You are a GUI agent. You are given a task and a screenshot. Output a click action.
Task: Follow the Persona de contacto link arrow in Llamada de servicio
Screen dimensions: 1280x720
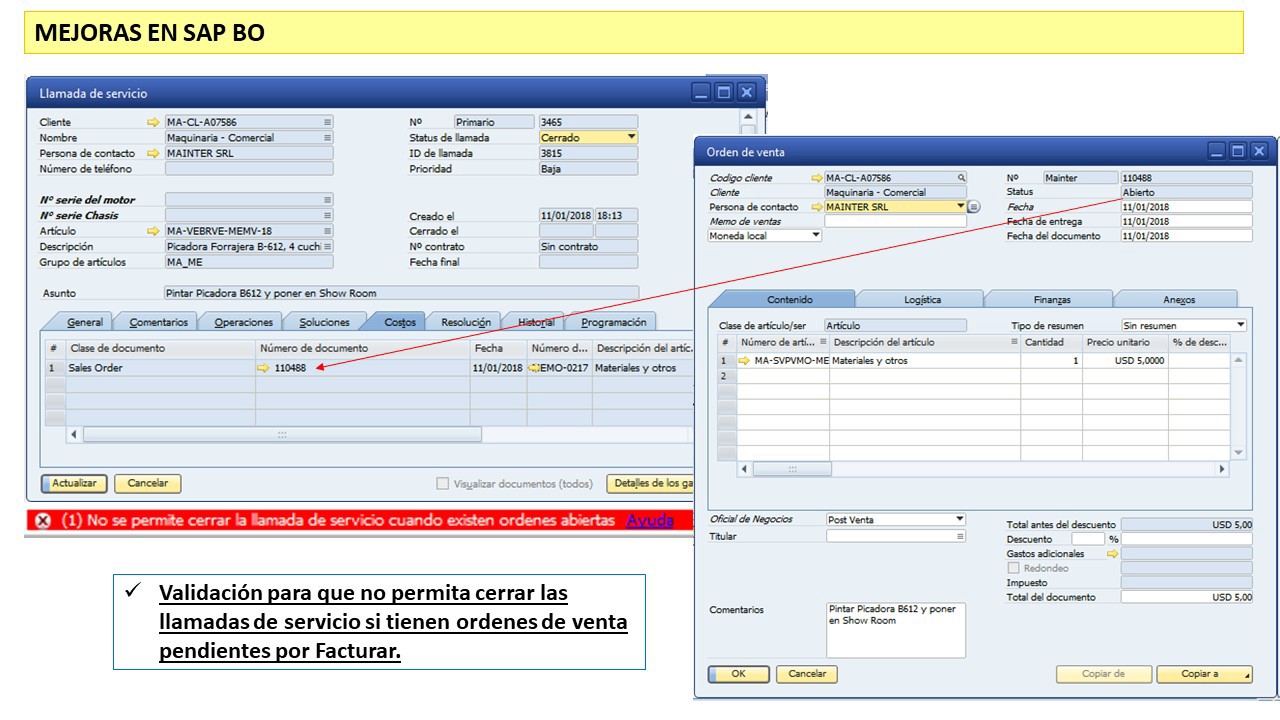(x=153, y=153)
